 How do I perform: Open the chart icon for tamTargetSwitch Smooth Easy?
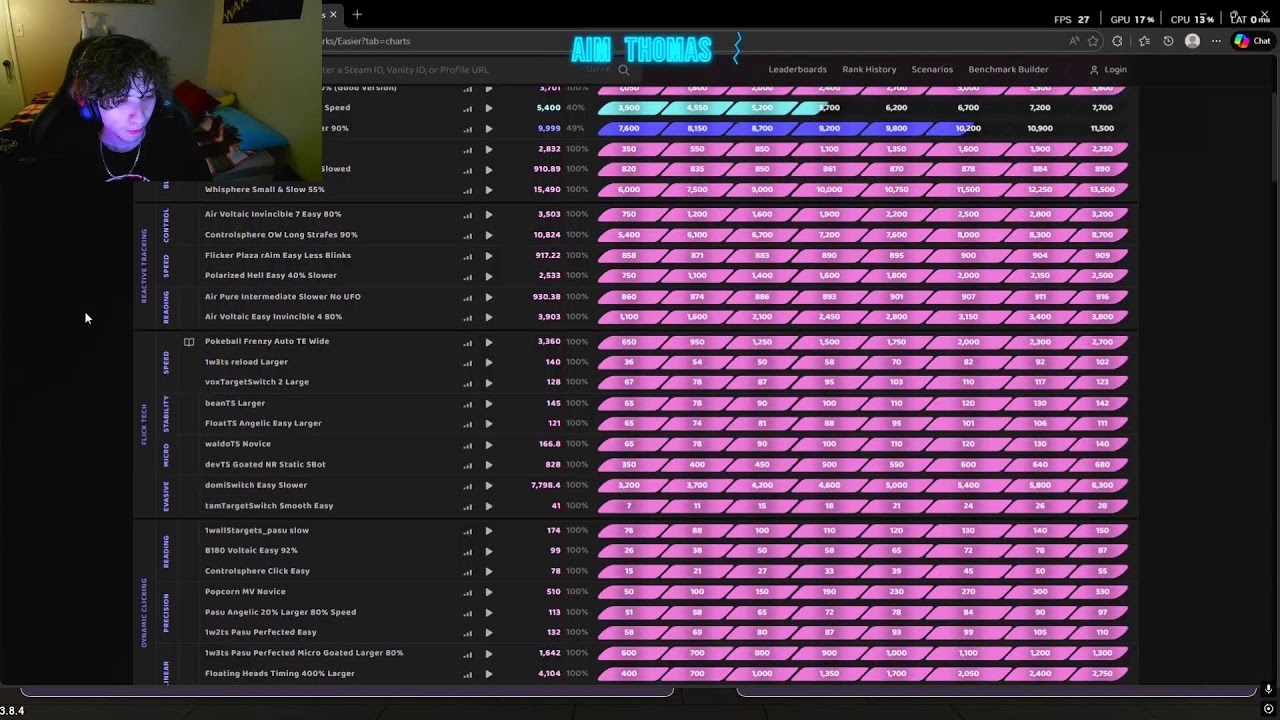tap(468, 506)
